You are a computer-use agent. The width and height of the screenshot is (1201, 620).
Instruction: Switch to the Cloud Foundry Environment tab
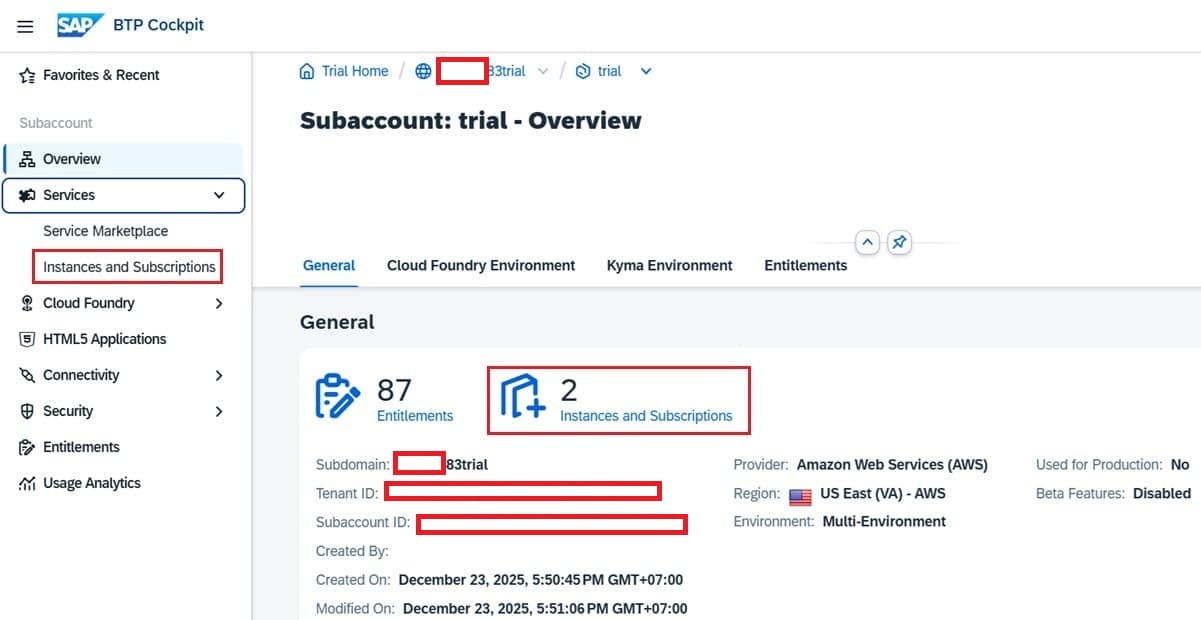coord(481,265)
